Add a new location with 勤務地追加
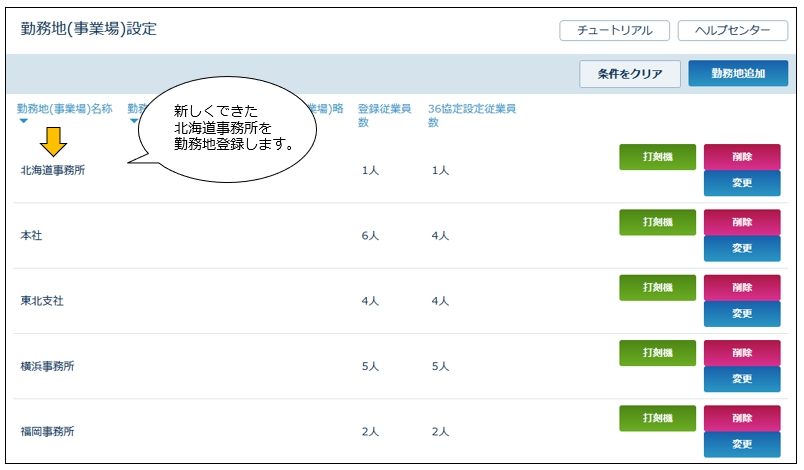The image size is (804, 470). pyautogui.click(x=737, y=74)
